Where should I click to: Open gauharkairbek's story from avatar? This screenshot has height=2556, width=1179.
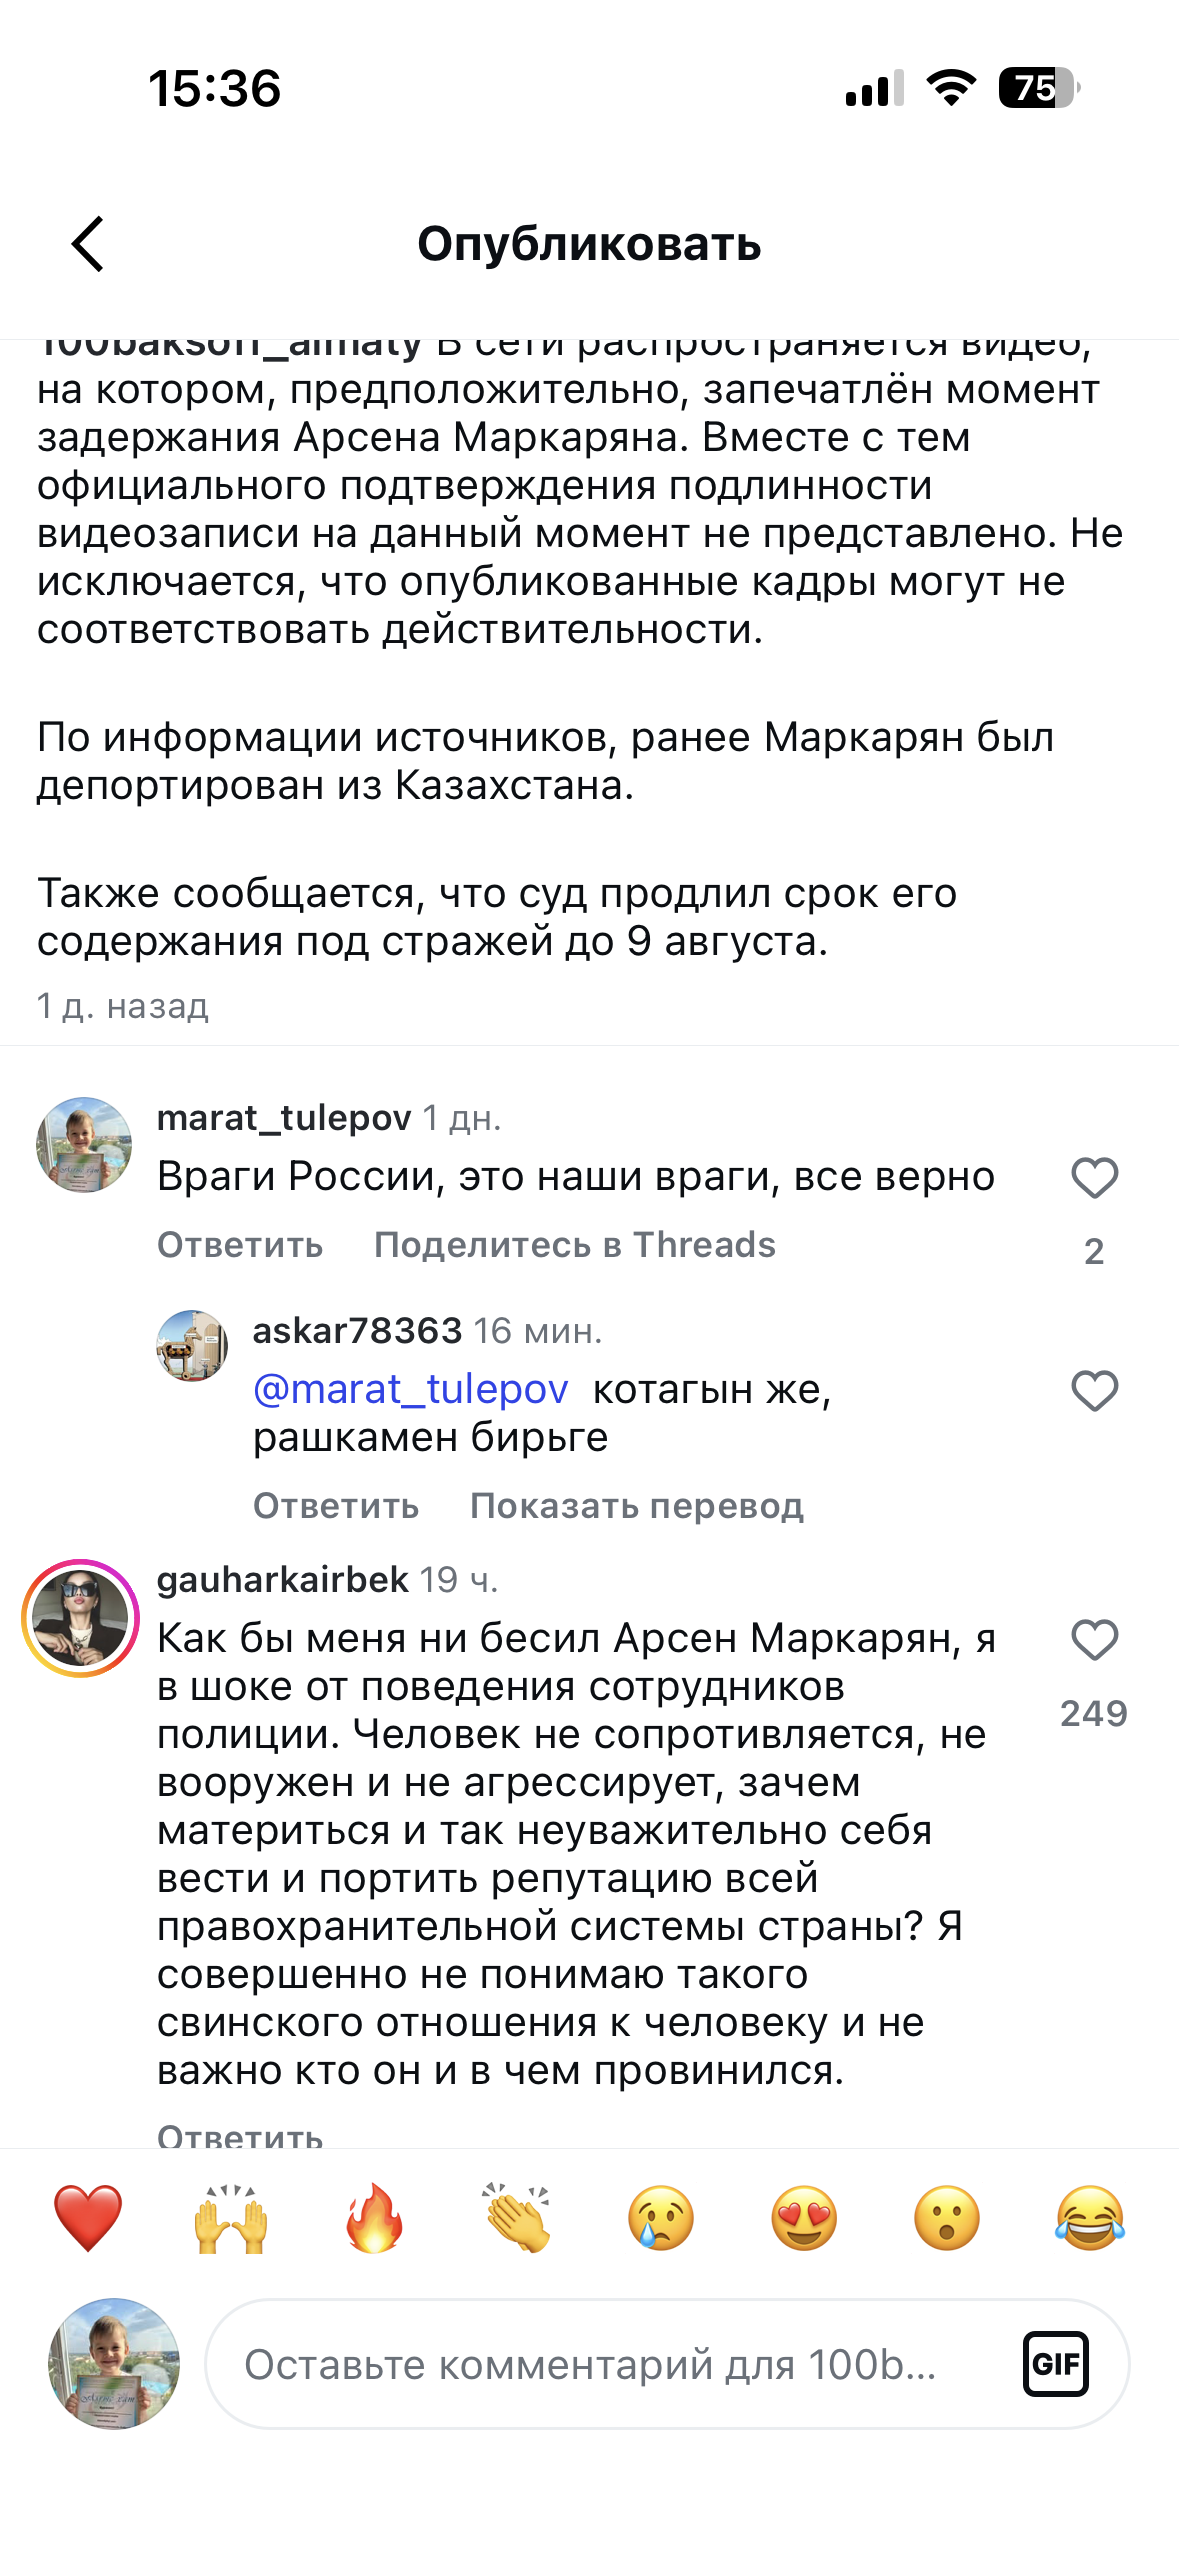(x=81, y=1618)
